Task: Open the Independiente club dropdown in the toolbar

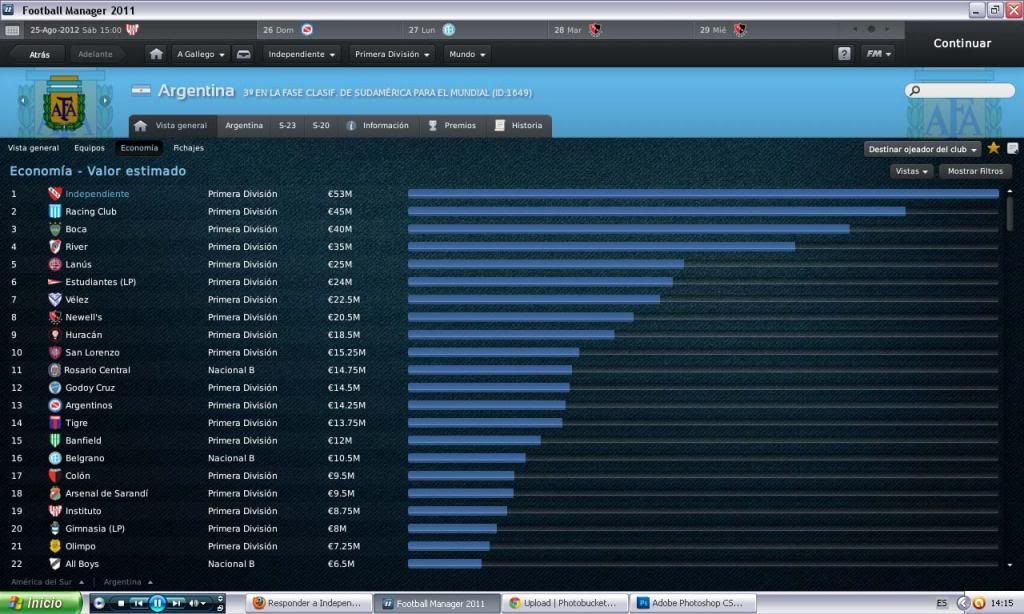Action: point(301,54)
